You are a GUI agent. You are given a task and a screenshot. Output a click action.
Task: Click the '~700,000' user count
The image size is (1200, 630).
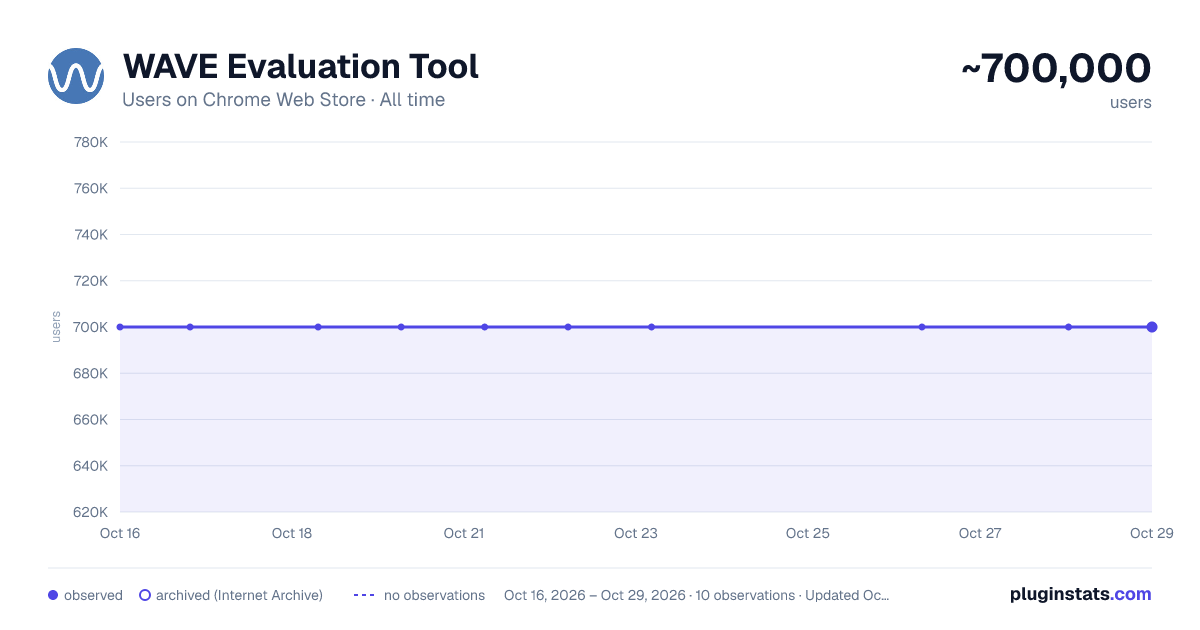click(x=1056, y=68)
